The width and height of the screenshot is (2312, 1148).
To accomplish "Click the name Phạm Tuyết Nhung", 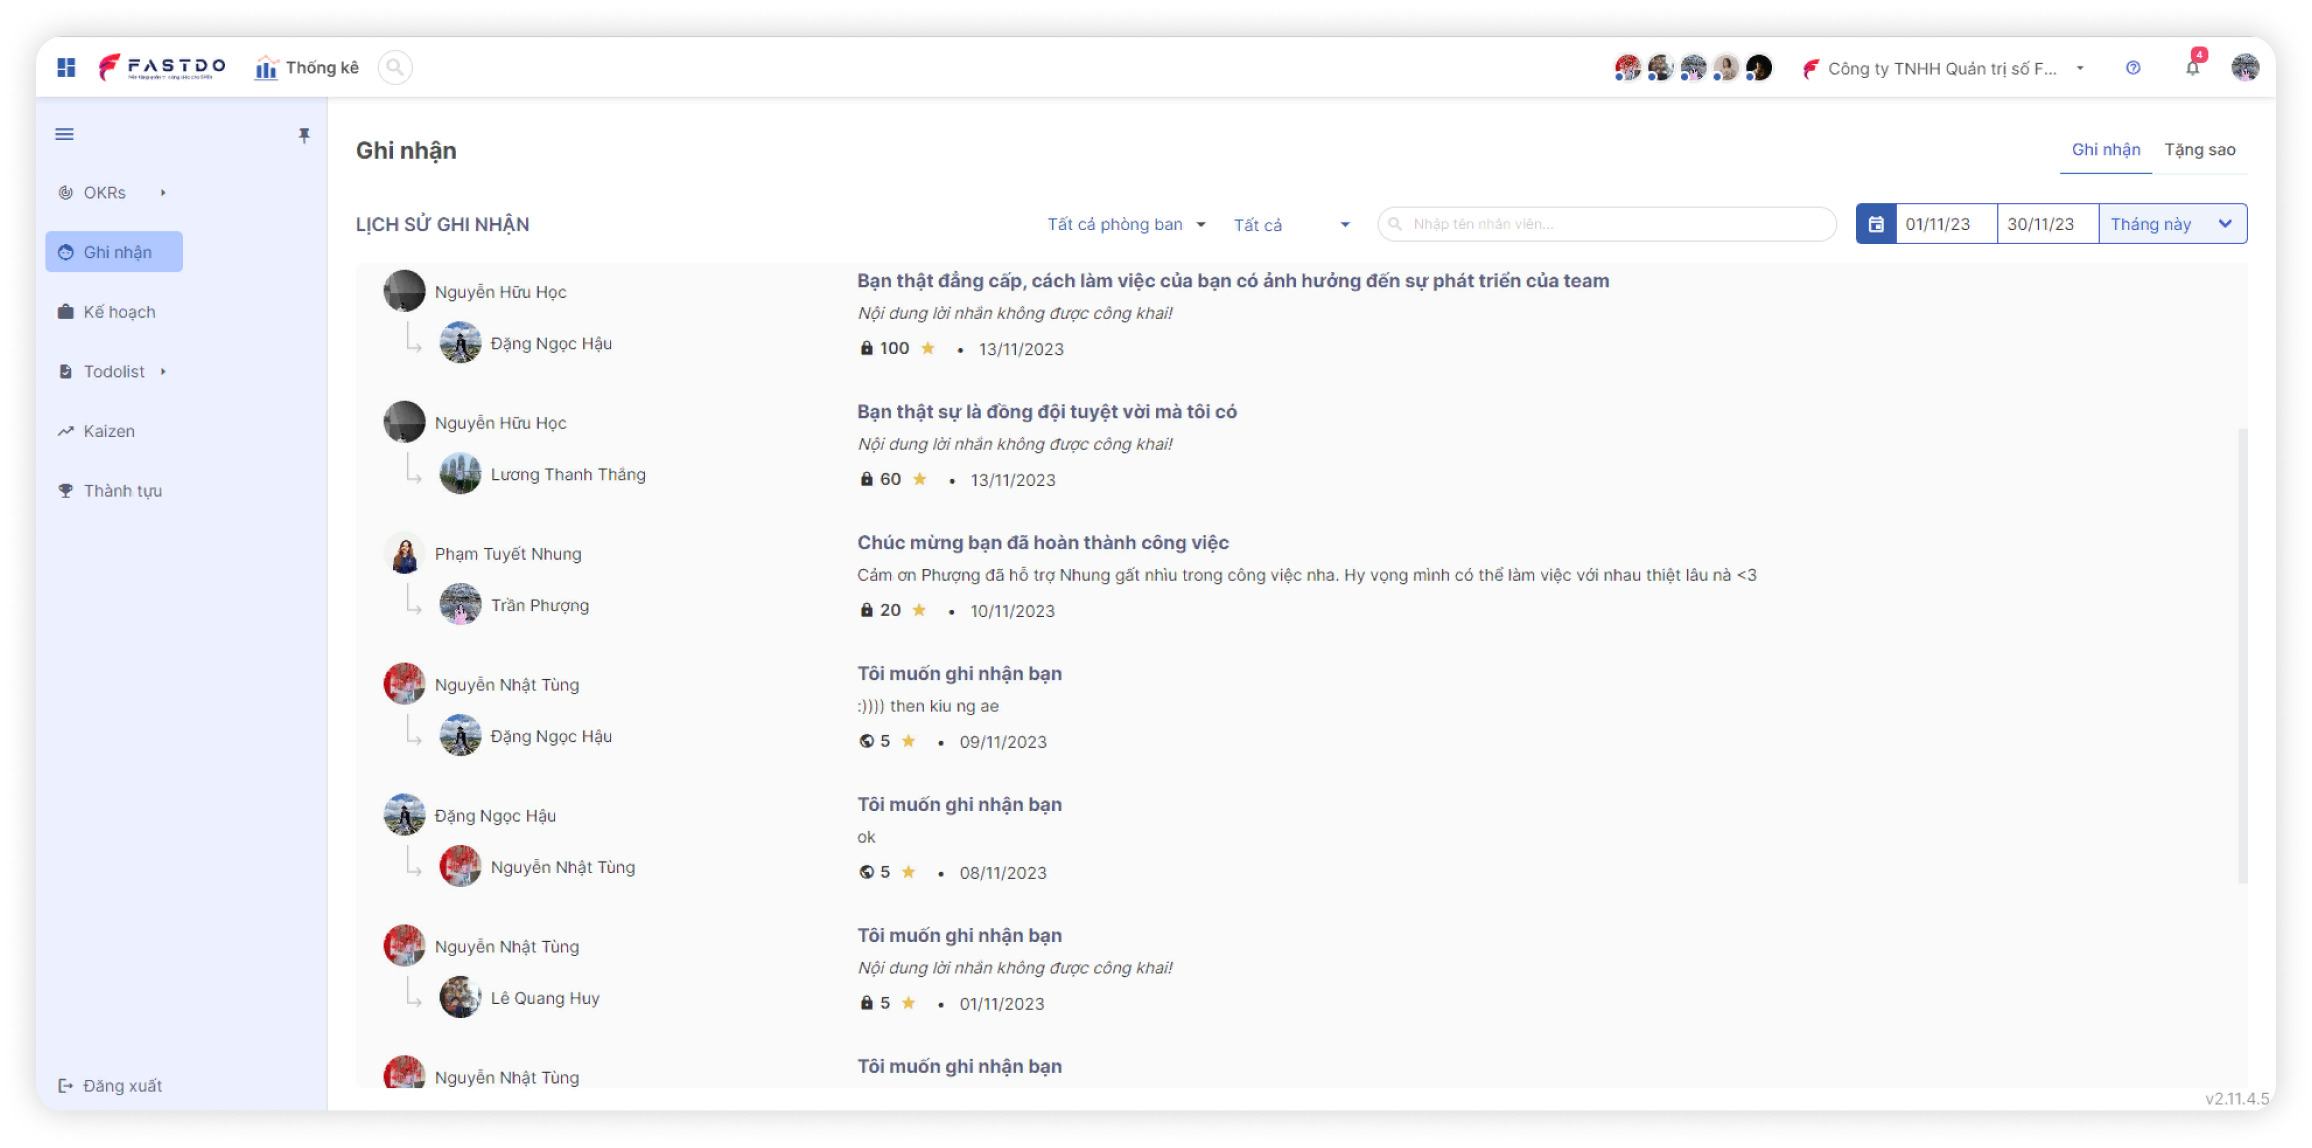I will point(508,554).
